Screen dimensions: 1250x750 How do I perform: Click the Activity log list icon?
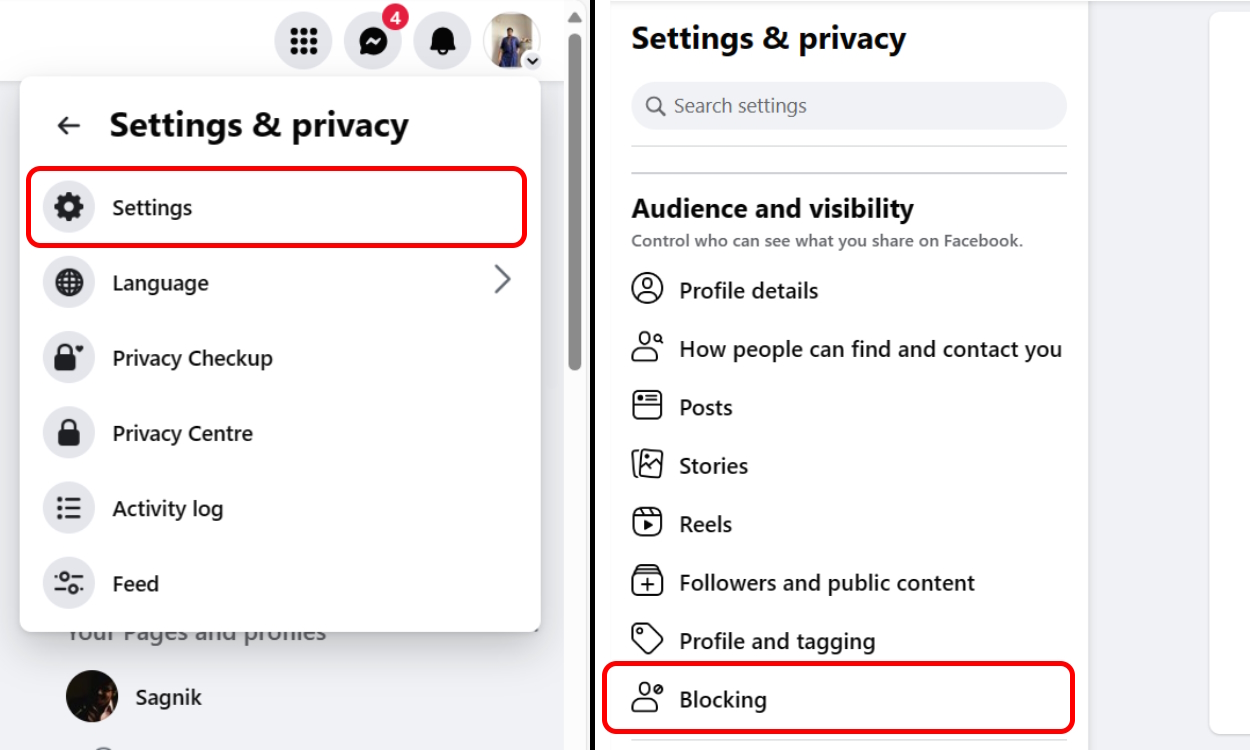[68, 508]
